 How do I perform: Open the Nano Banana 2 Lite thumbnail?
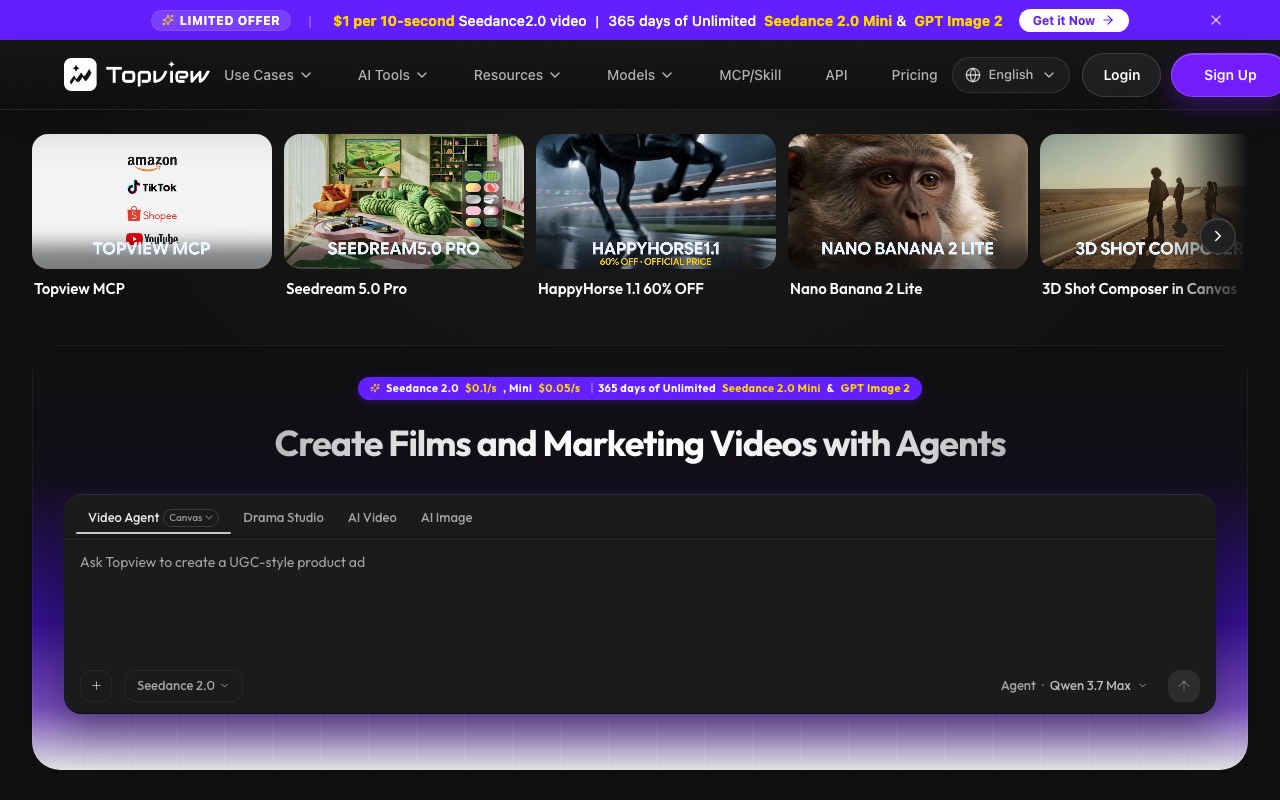(908, 201)
